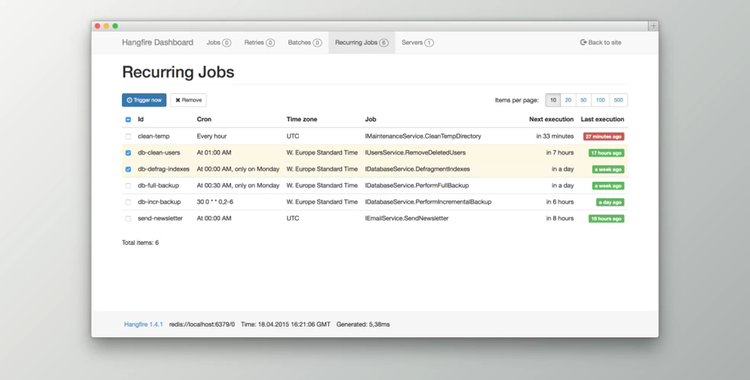The height and width of the screenshot is (380, 750).
Task: Set items per page to 100
Action: pyautogui.click(x=600, y=100)
